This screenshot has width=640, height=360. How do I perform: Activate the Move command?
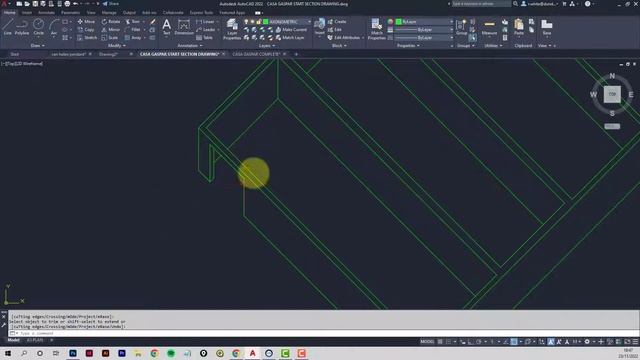click(x=86, y=22)
